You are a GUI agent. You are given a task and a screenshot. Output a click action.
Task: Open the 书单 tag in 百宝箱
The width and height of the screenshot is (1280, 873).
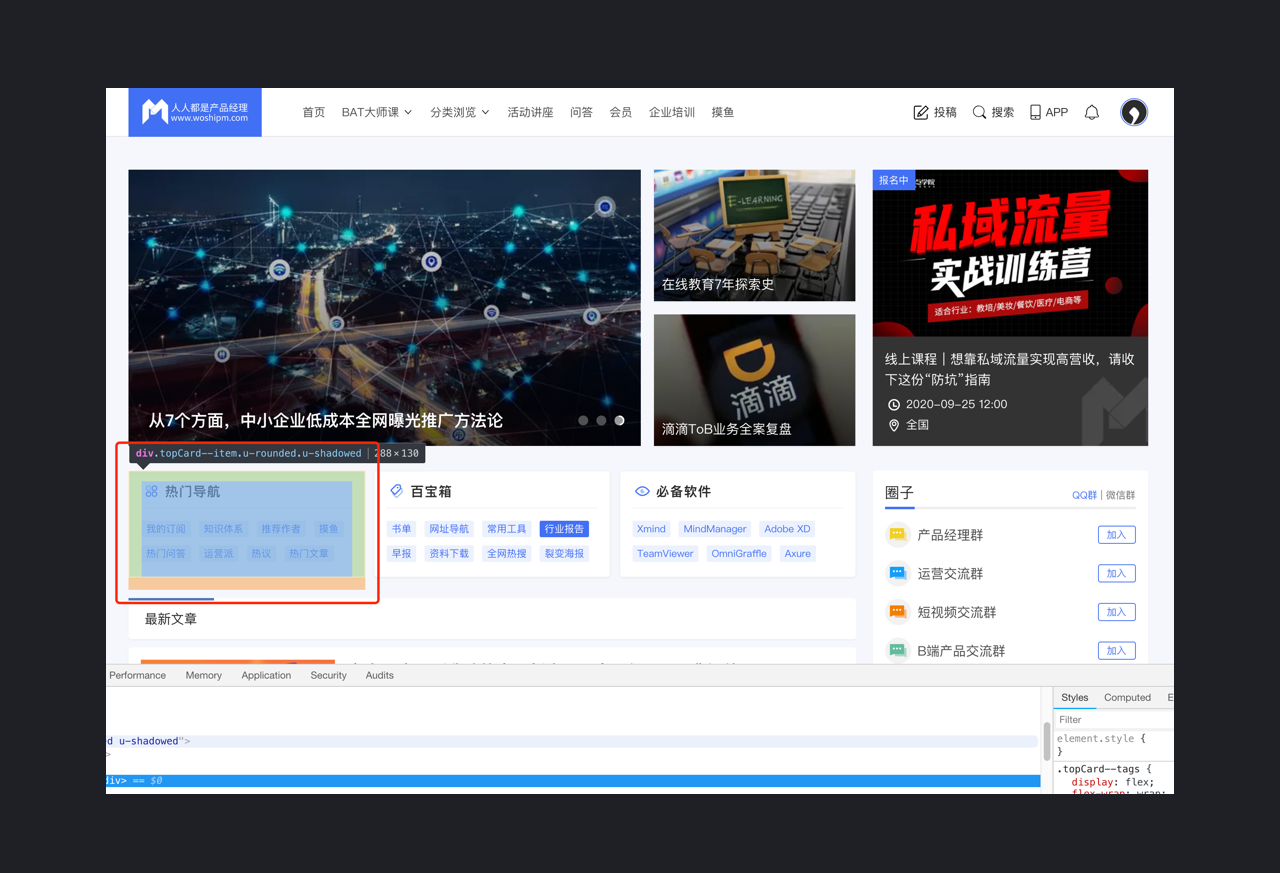click(x=401, y=529)
